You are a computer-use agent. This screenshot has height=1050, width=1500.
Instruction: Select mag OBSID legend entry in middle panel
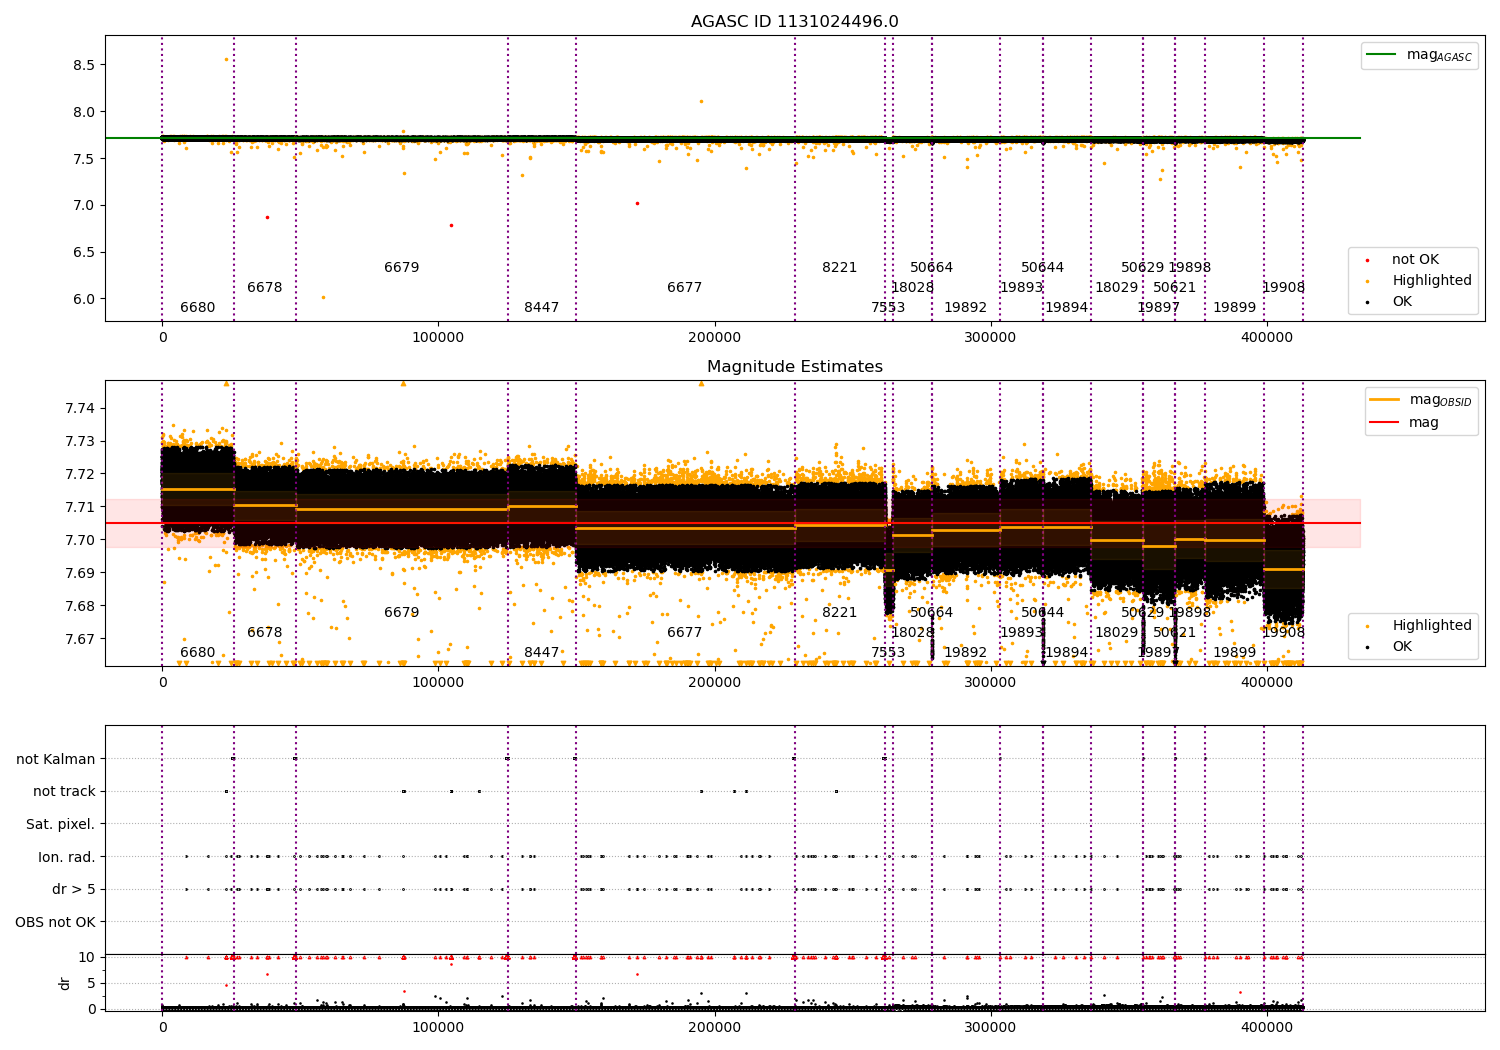[1421, 401]
